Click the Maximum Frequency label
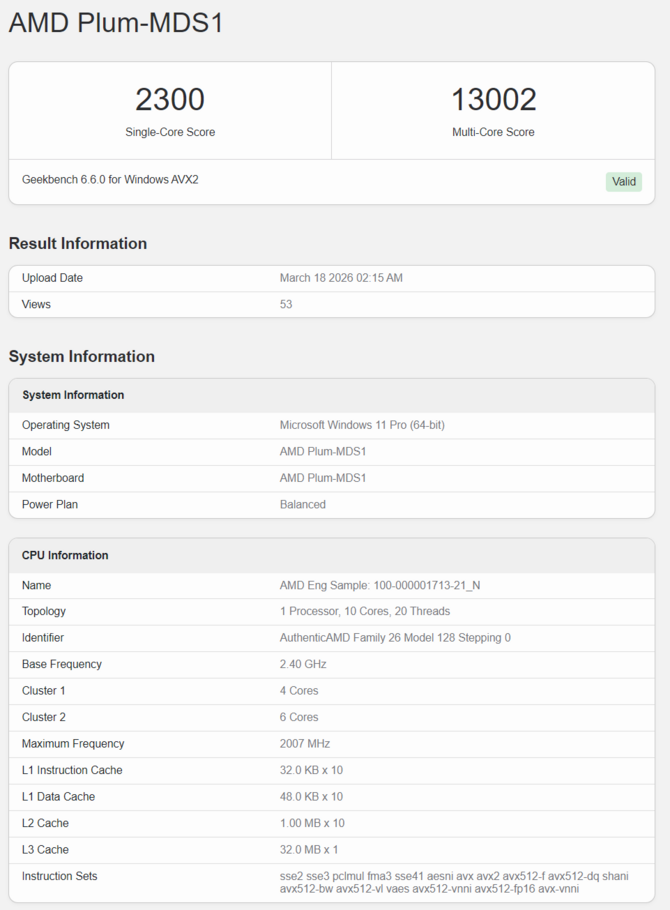This screenshot has width=670, height=910. tap(73, 743)
